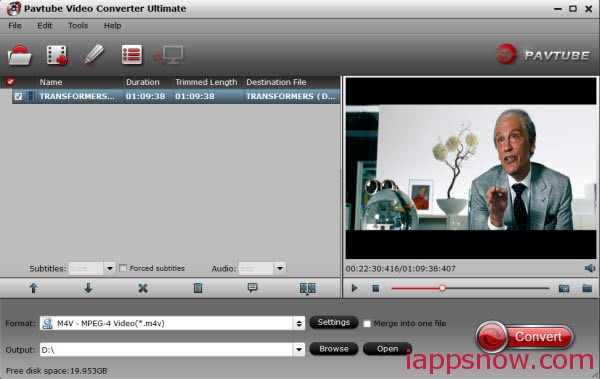Enable the Forced subtitles checkbox
Image resolution: width=600 pixels, height=379 pixels.
click(123, 268)
